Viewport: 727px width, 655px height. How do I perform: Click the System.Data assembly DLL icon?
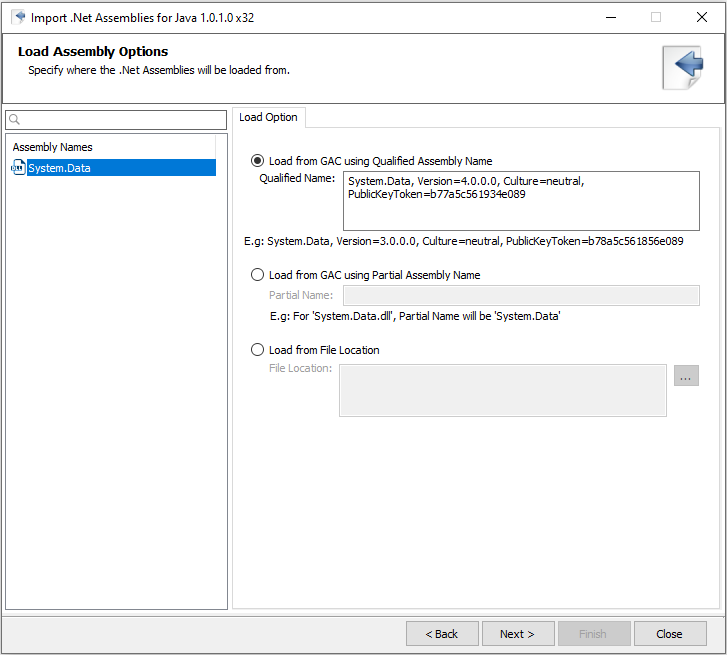[x=18, y=168]
